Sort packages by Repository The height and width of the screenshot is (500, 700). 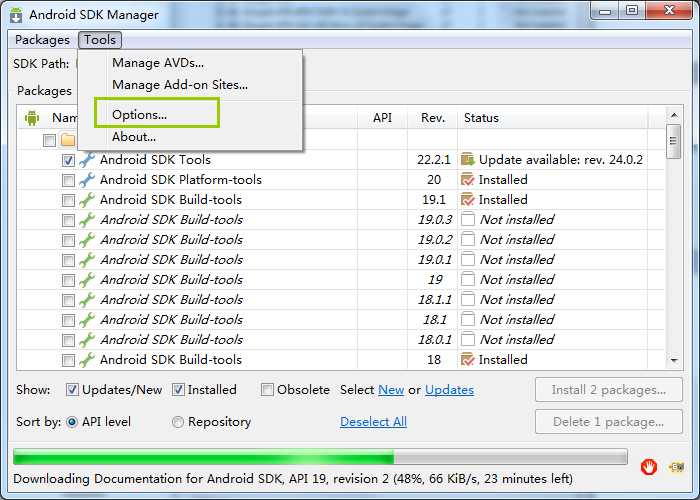click(x=178, y=422)
